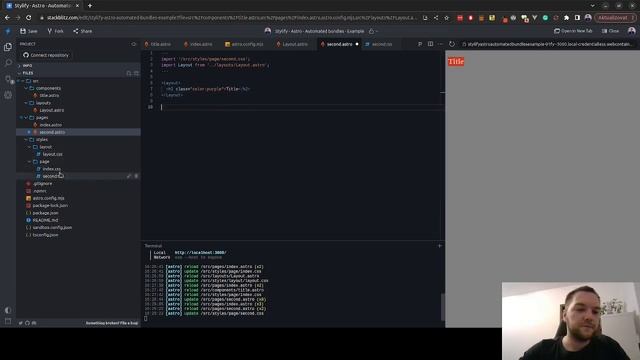Open Layout.astro in the file tree

click(51, 110)
